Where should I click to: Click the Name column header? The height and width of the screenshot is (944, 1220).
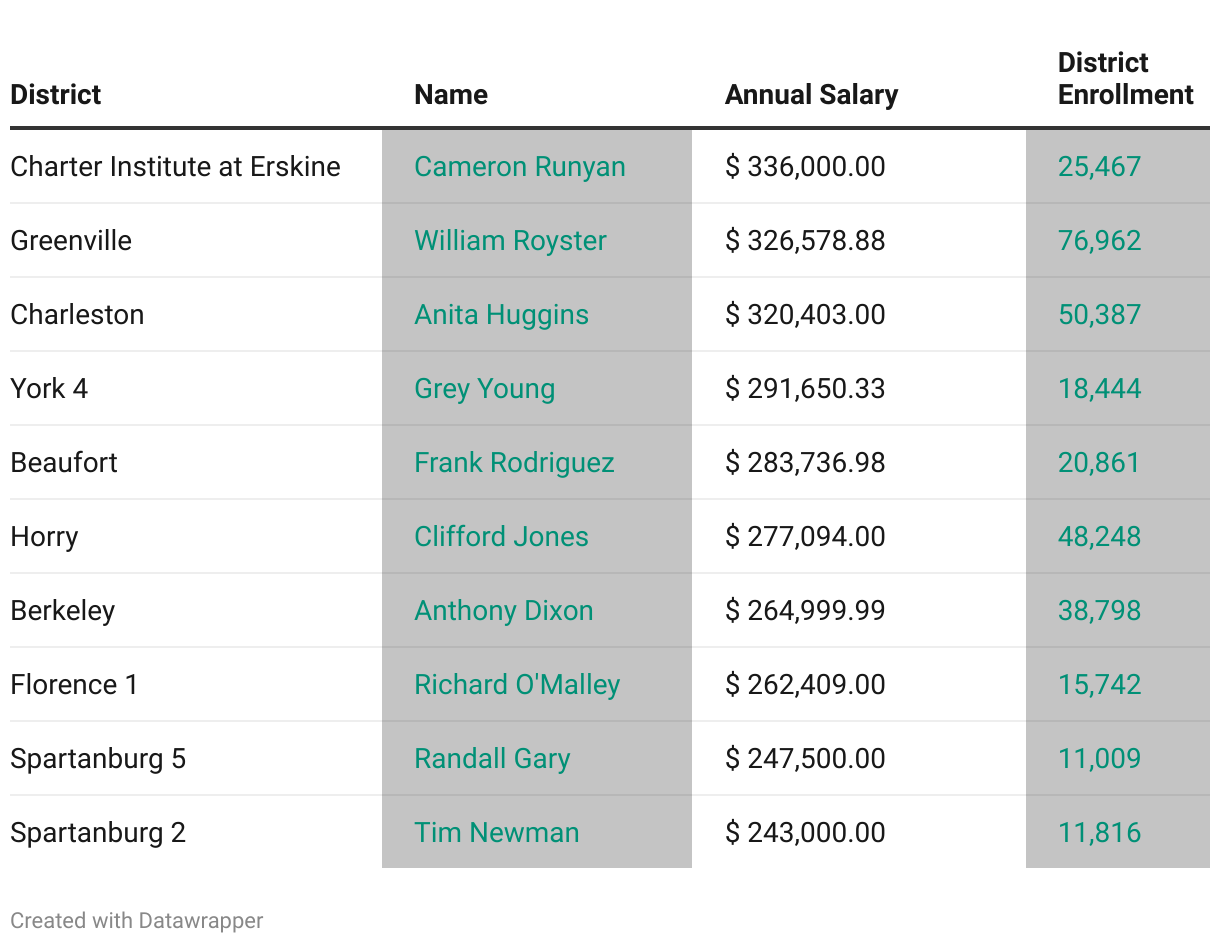(451, 95)
